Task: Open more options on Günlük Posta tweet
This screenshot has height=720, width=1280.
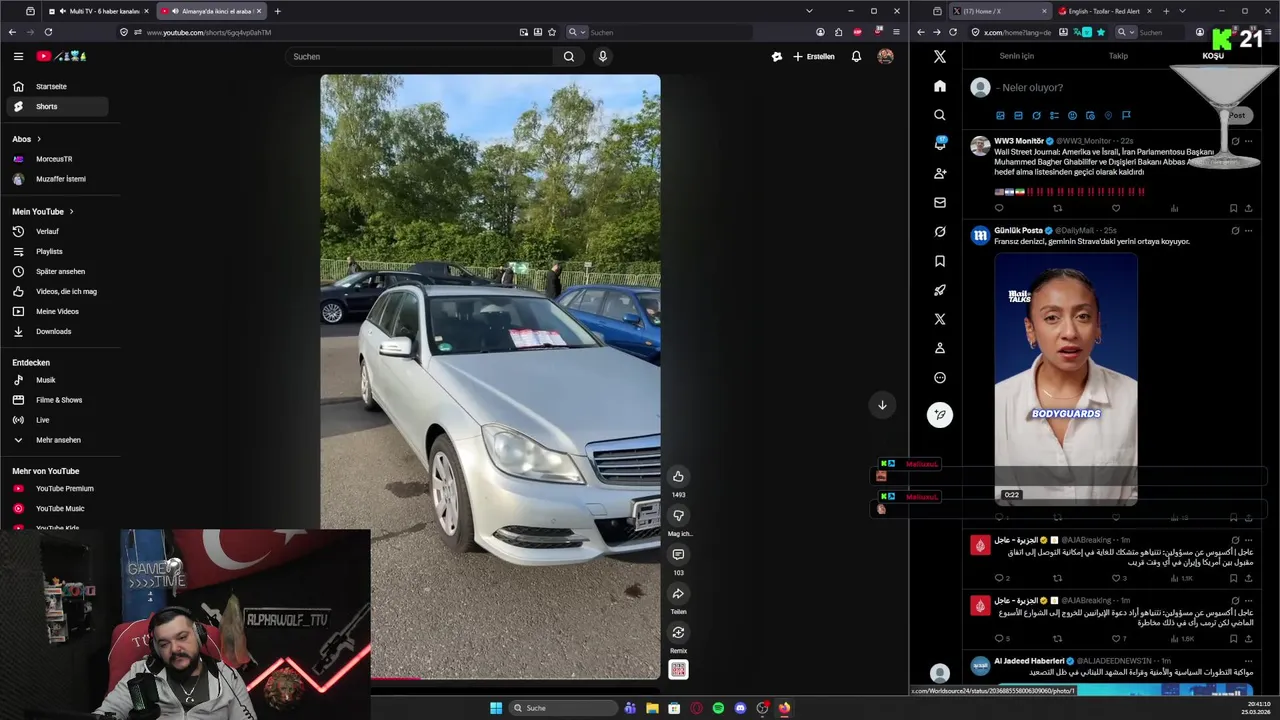Action: point(1248,231)
